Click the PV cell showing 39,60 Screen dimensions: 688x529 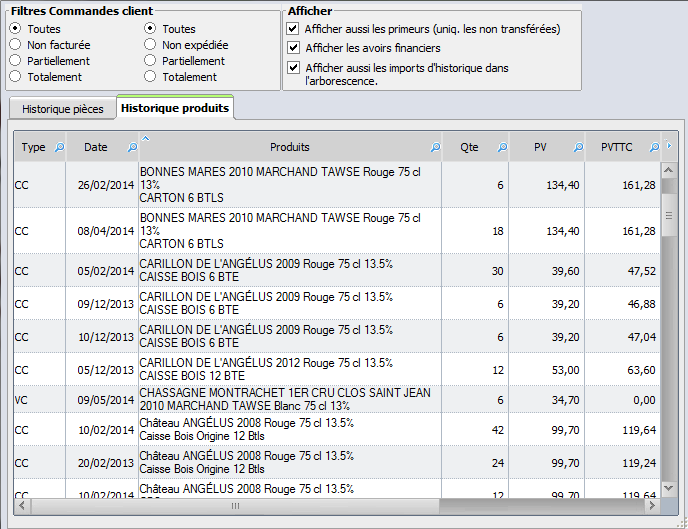[547, 271]
